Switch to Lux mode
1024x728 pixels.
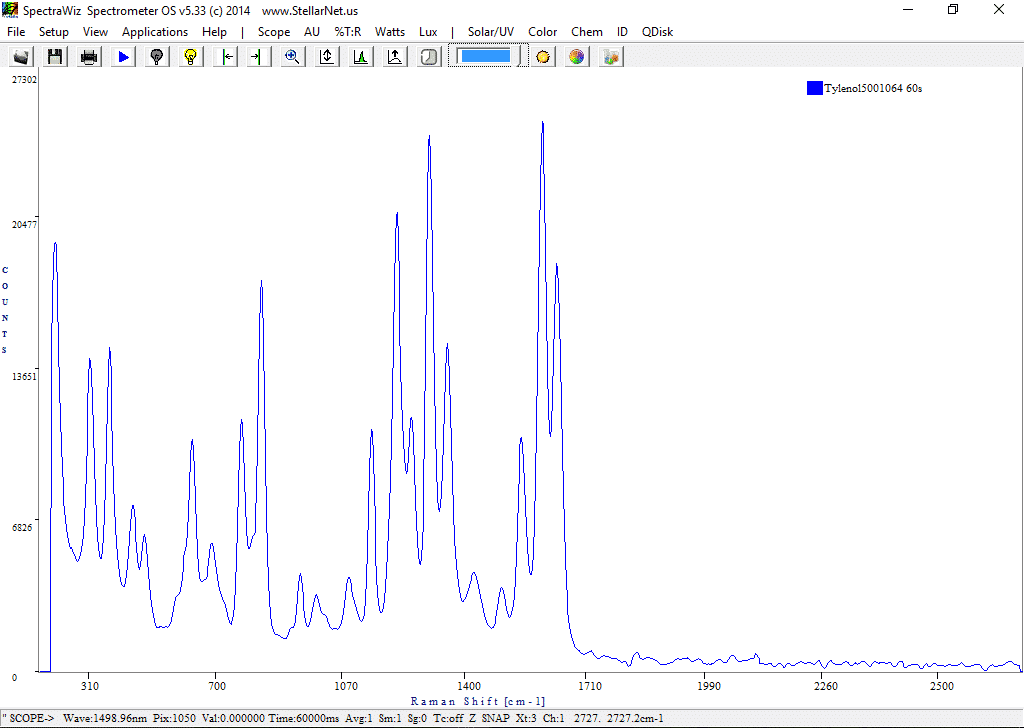click(x=428, y=31)
